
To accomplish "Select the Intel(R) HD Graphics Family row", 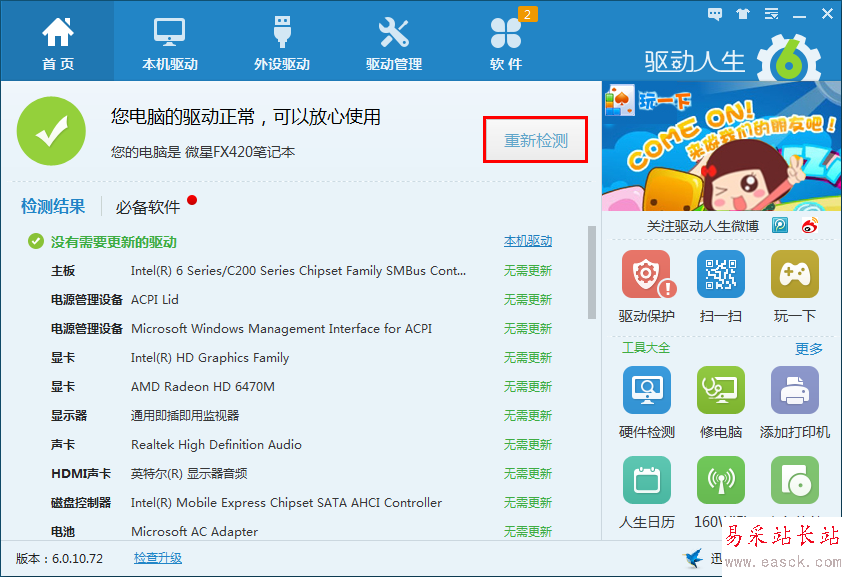I will [x=301, y=357].
